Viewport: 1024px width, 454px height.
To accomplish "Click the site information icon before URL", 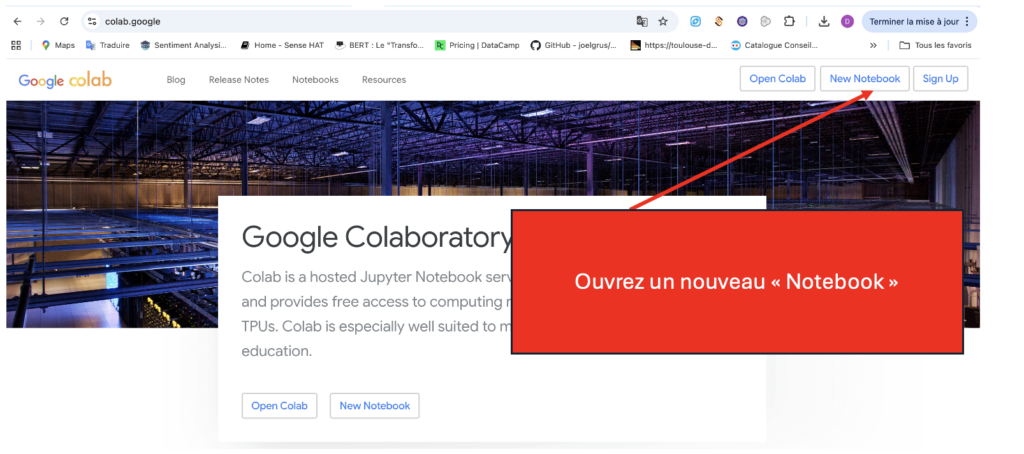I will (x=91, y=21).
